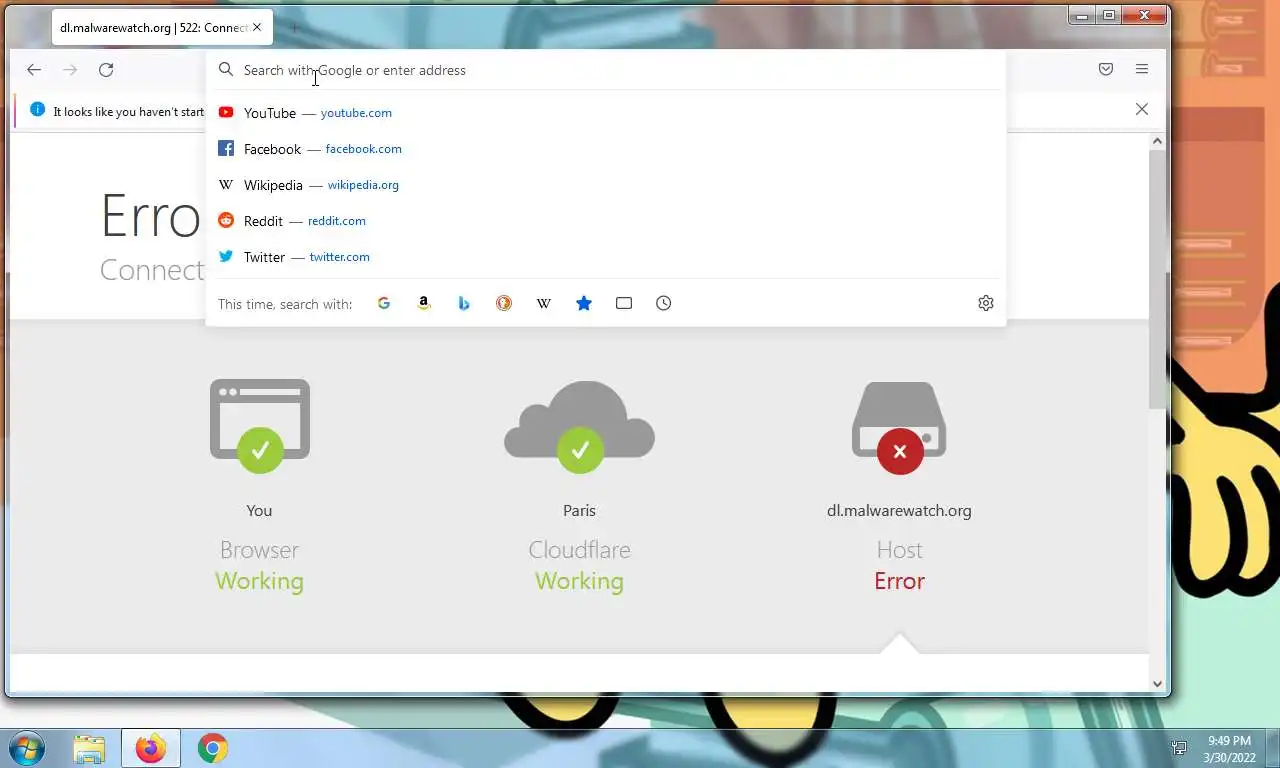
Task: Click the youtube.com address link
Action: 356,113
